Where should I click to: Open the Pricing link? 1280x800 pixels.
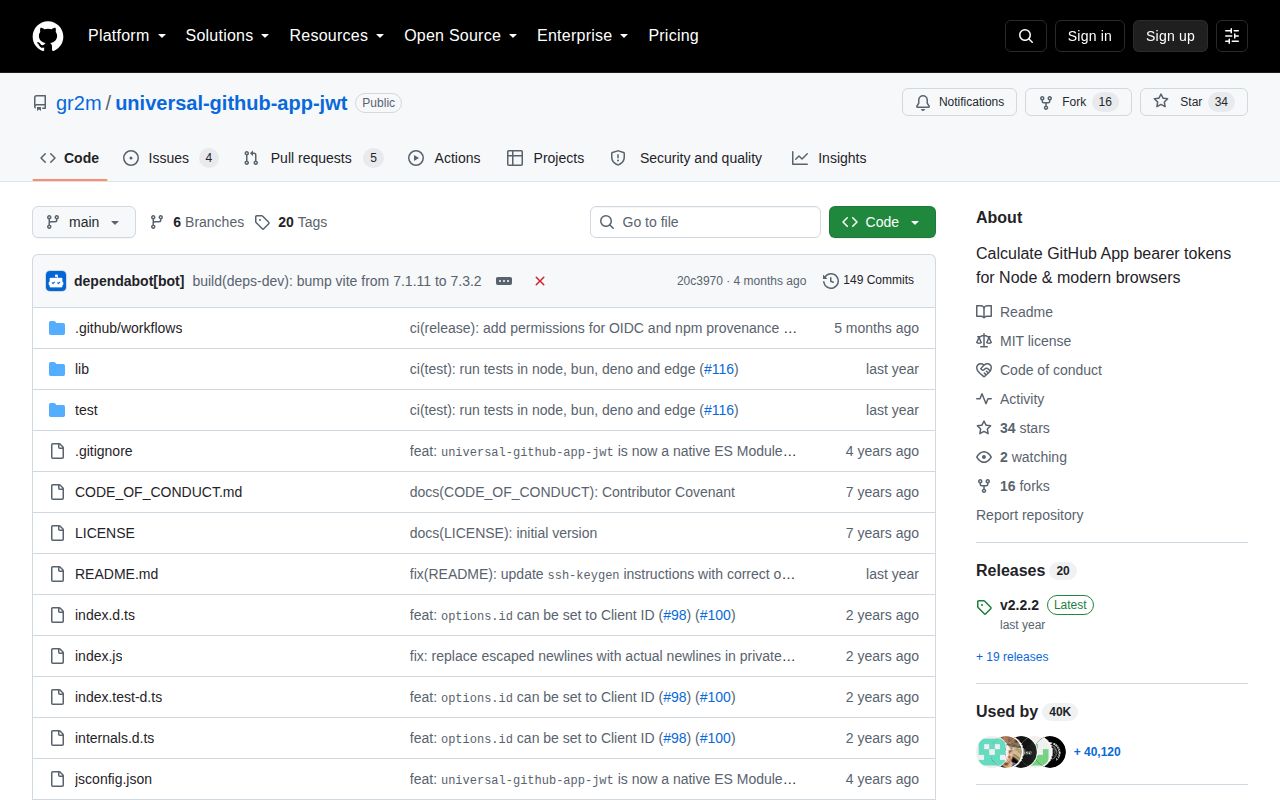(673, 36)
